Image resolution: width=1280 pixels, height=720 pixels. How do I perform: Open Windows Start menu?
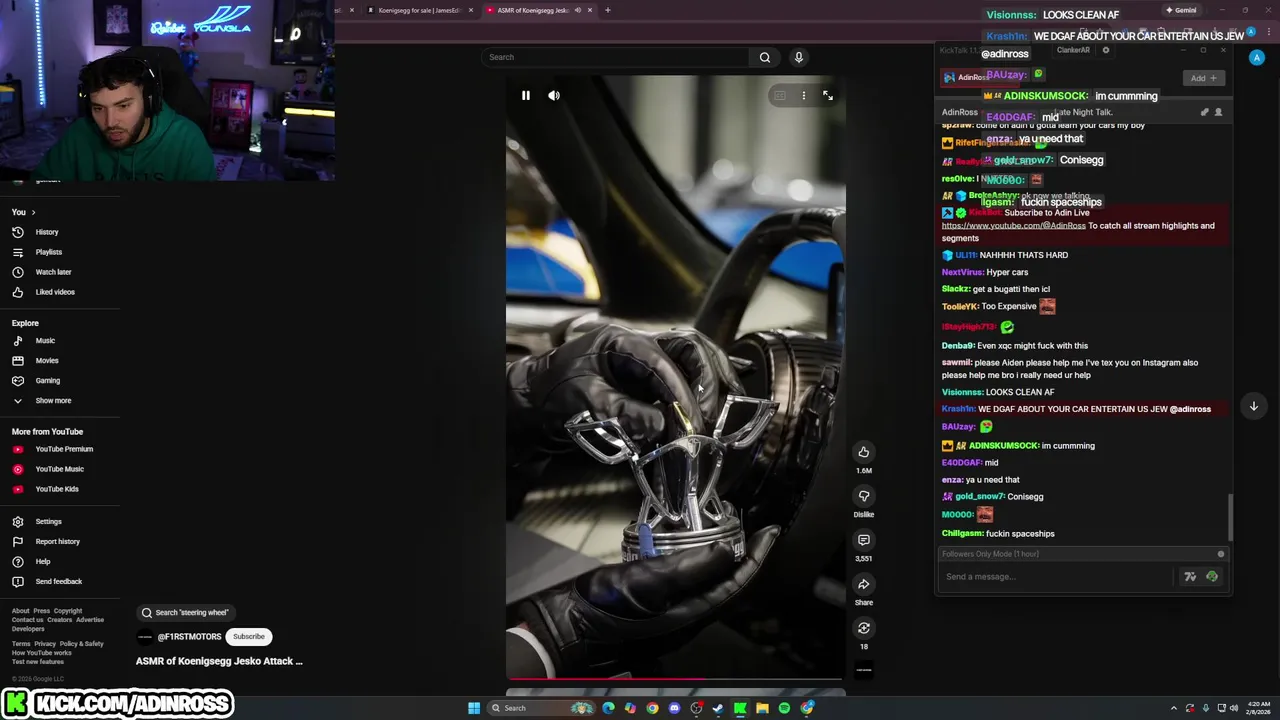(x=474, y=708)
